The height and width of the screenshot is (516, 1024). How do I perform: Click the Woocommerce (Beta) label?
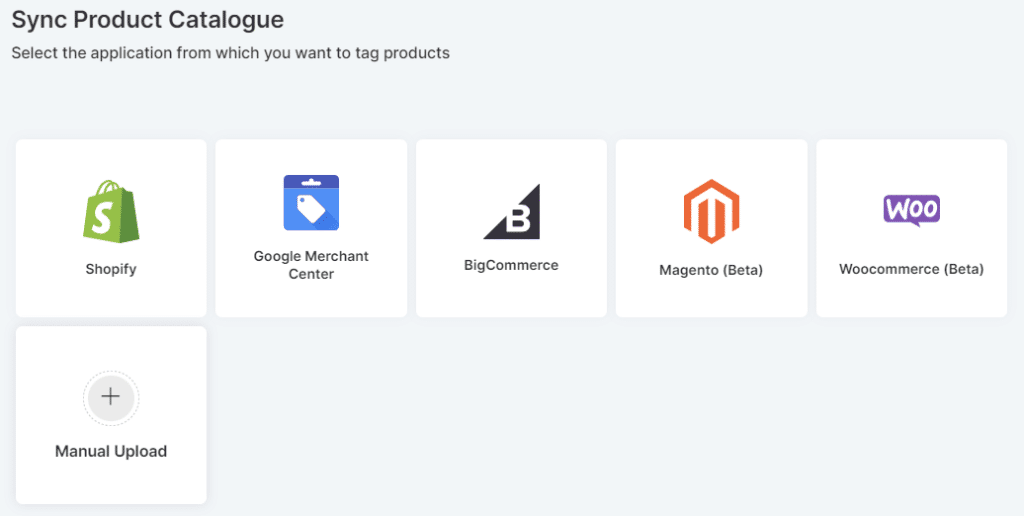(x=911, y=269)
